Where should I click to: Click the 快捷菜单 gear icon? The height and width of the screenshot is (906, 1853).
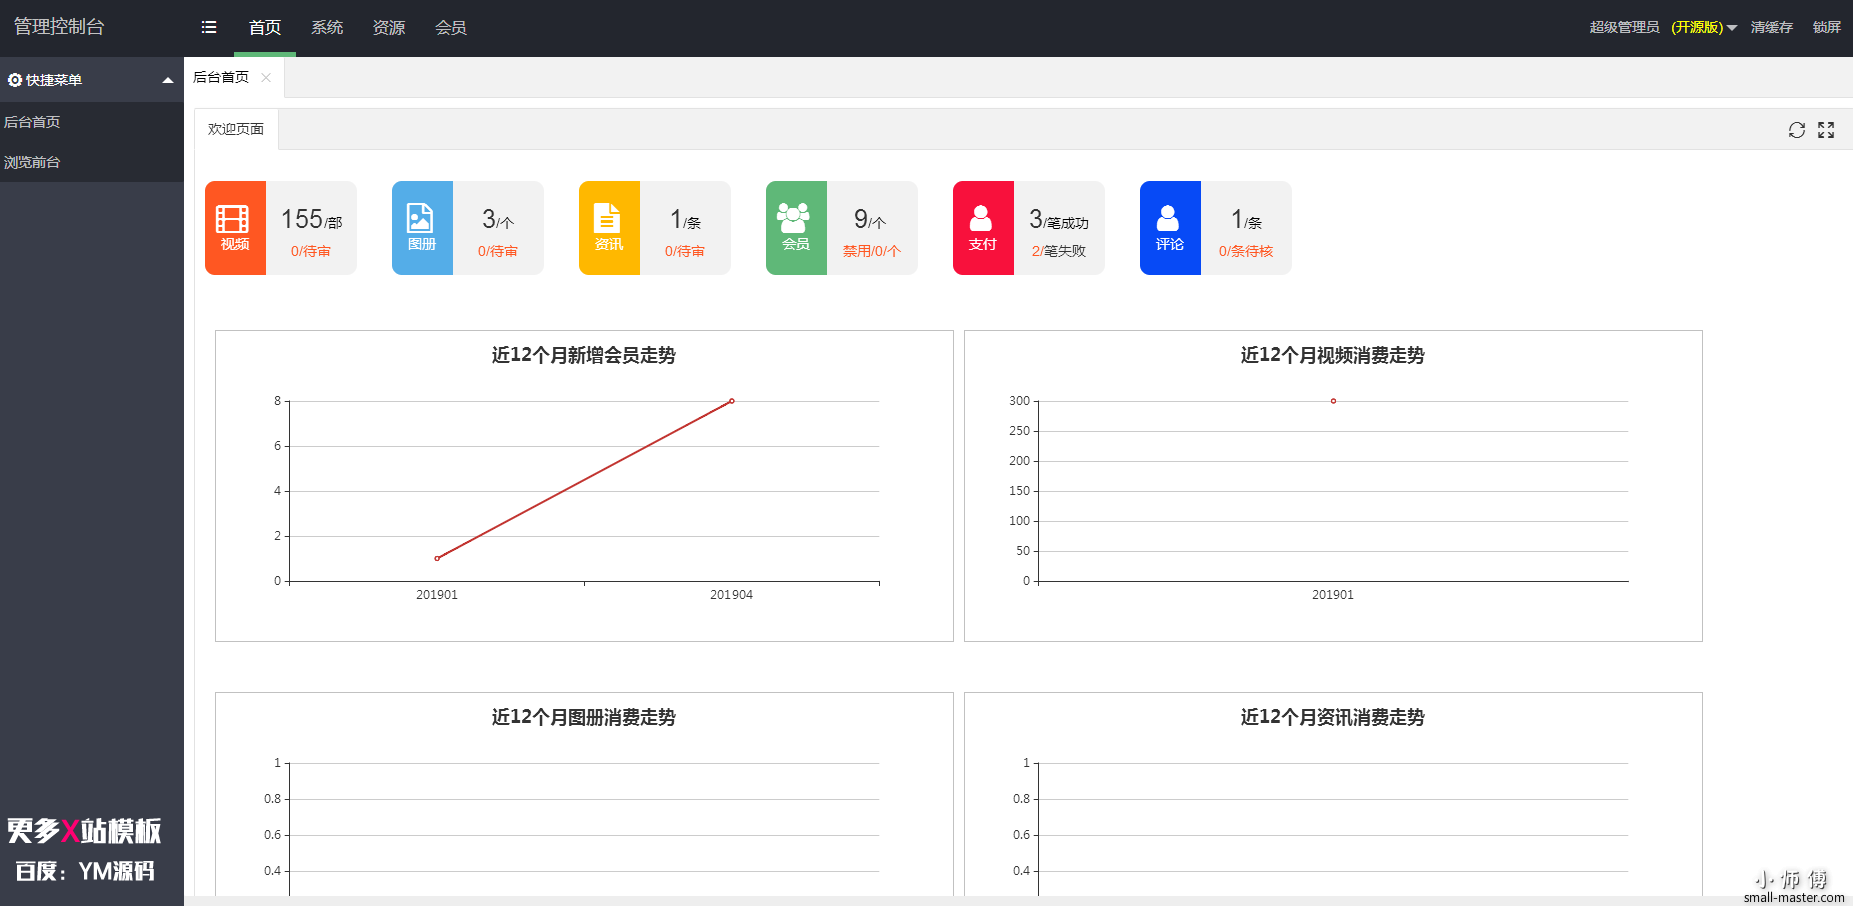point(14,80)
